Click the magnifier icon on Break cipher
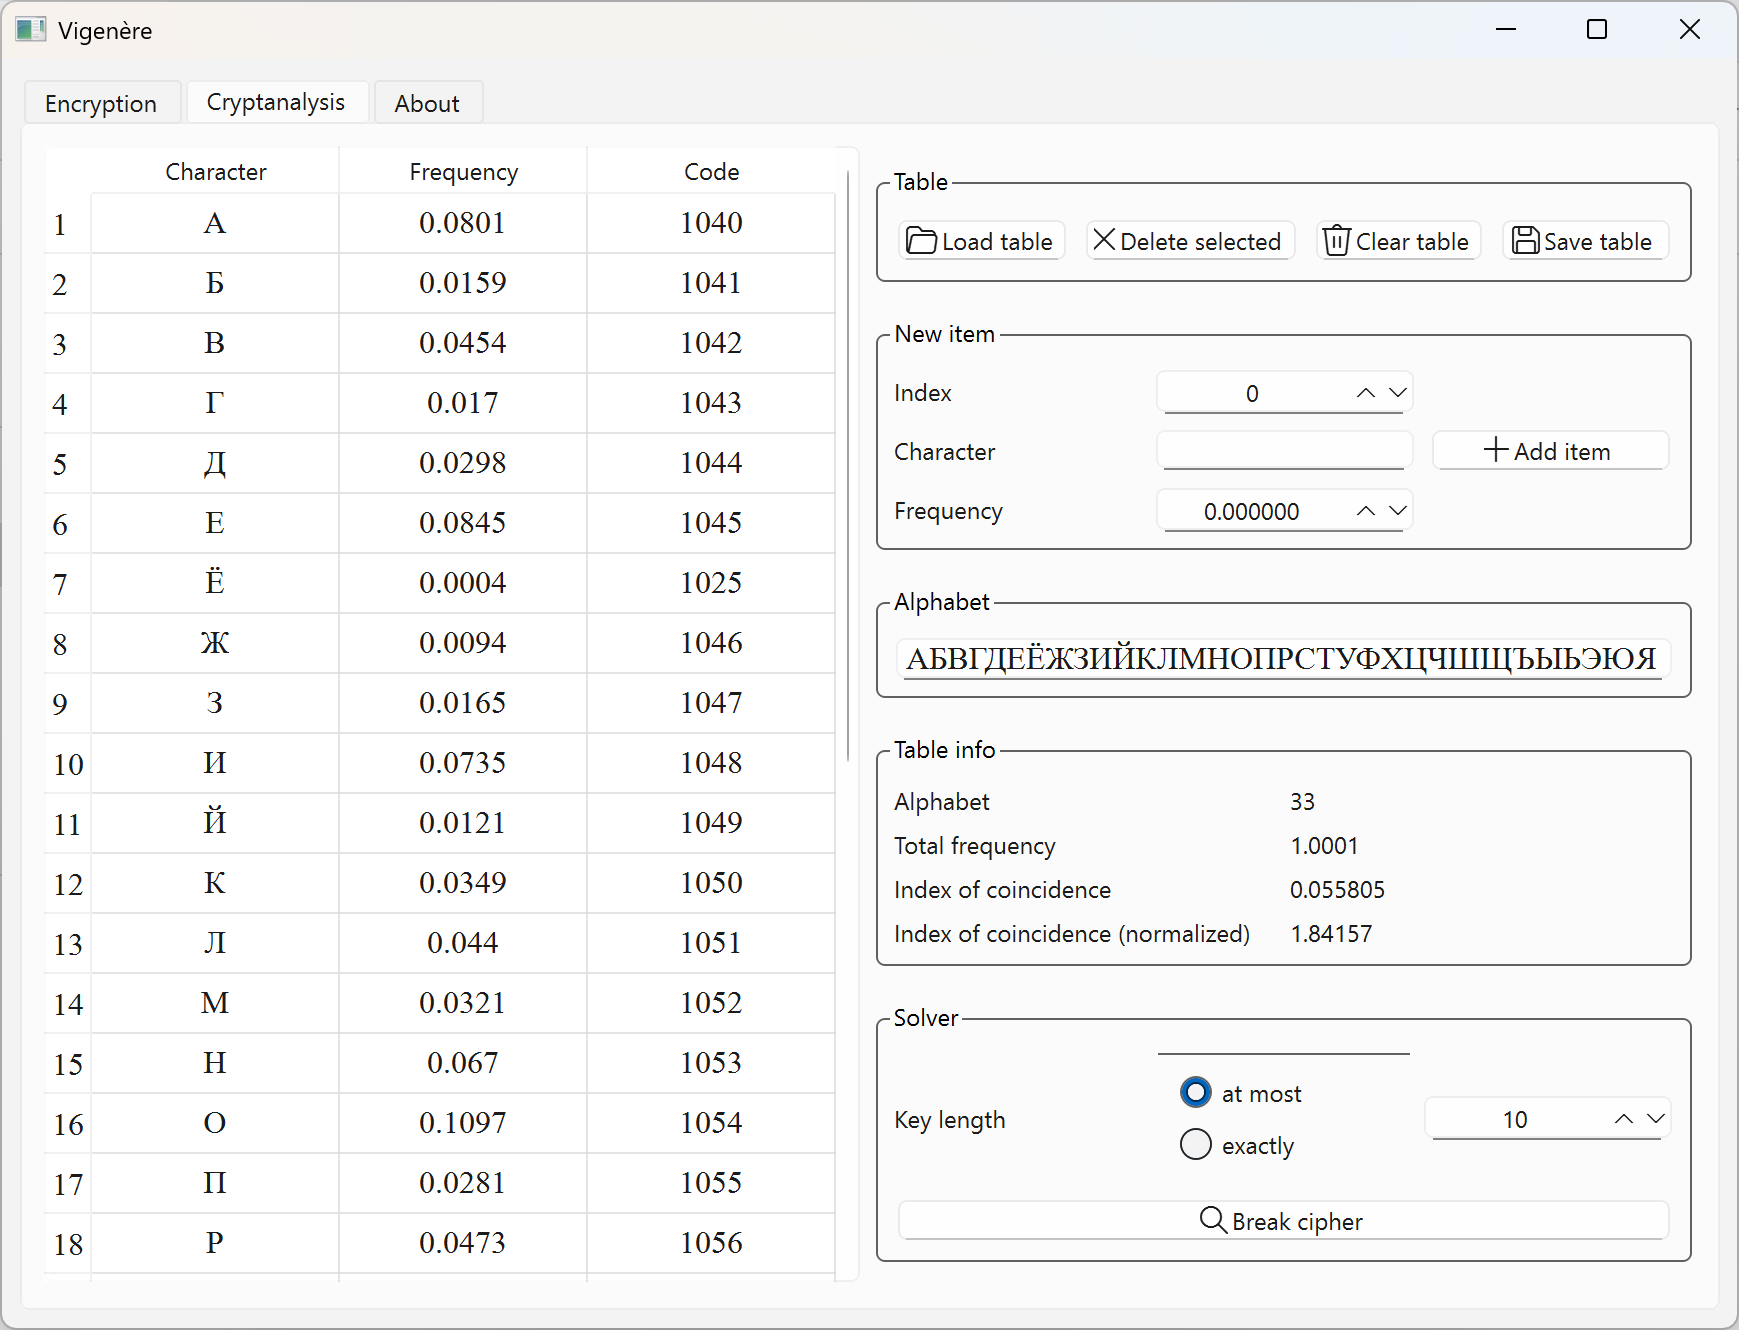 [x=1213, y=1220]
